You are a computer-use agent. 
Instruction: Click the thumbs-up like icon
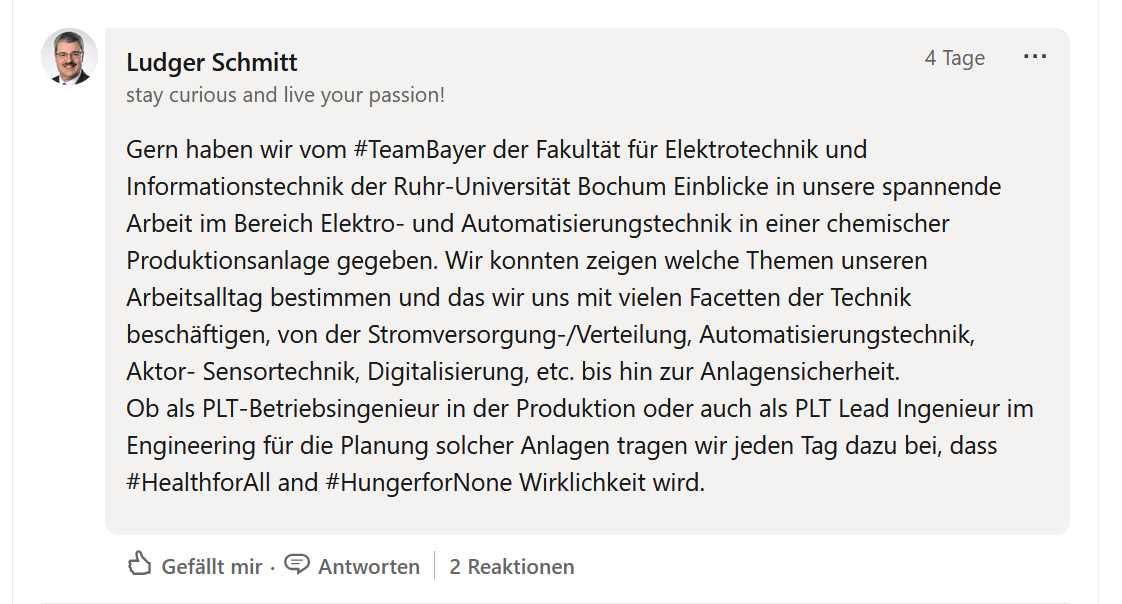coord(140,564)
